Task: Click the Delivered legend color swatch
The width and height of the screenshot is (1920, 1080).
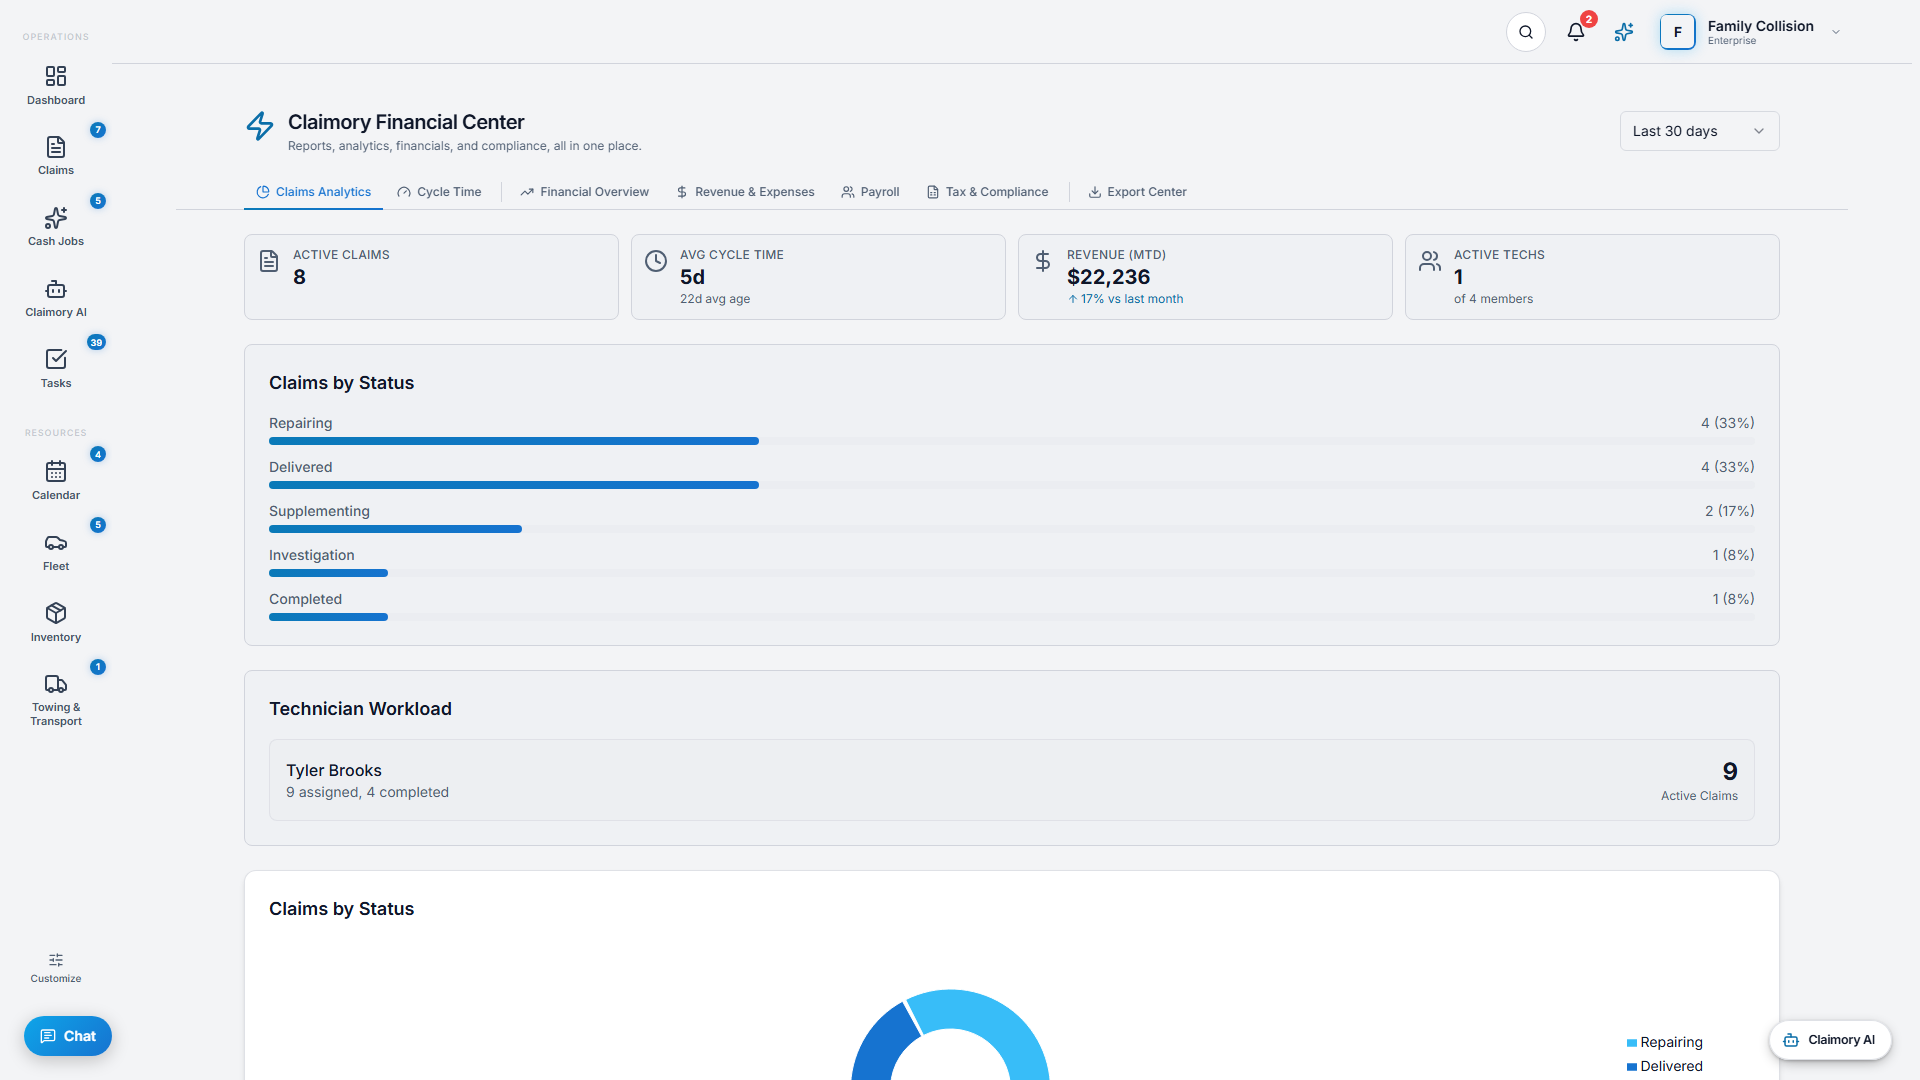Action: pyautogui.click(x=1632, y=1067)
